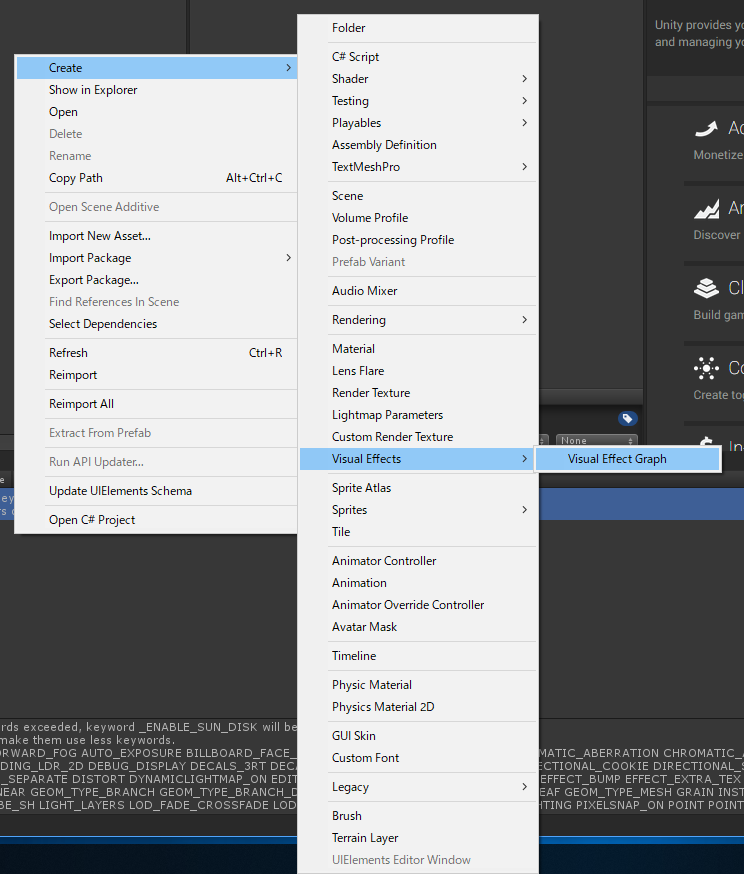Select Export Package...
This screenshot has width=744, height=876.
156,280
